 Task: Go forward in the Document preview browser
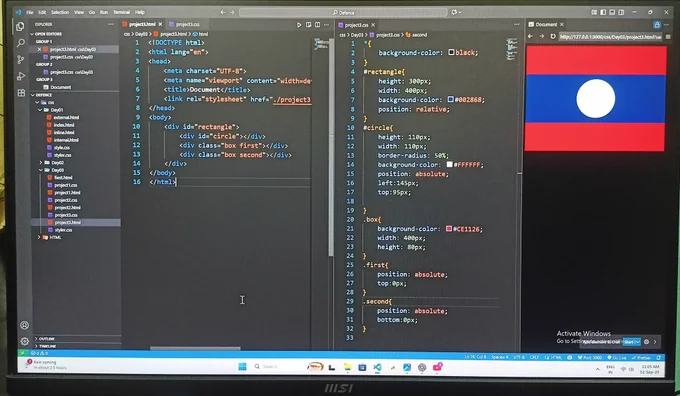pyautogui.click(x=542, y=36)
